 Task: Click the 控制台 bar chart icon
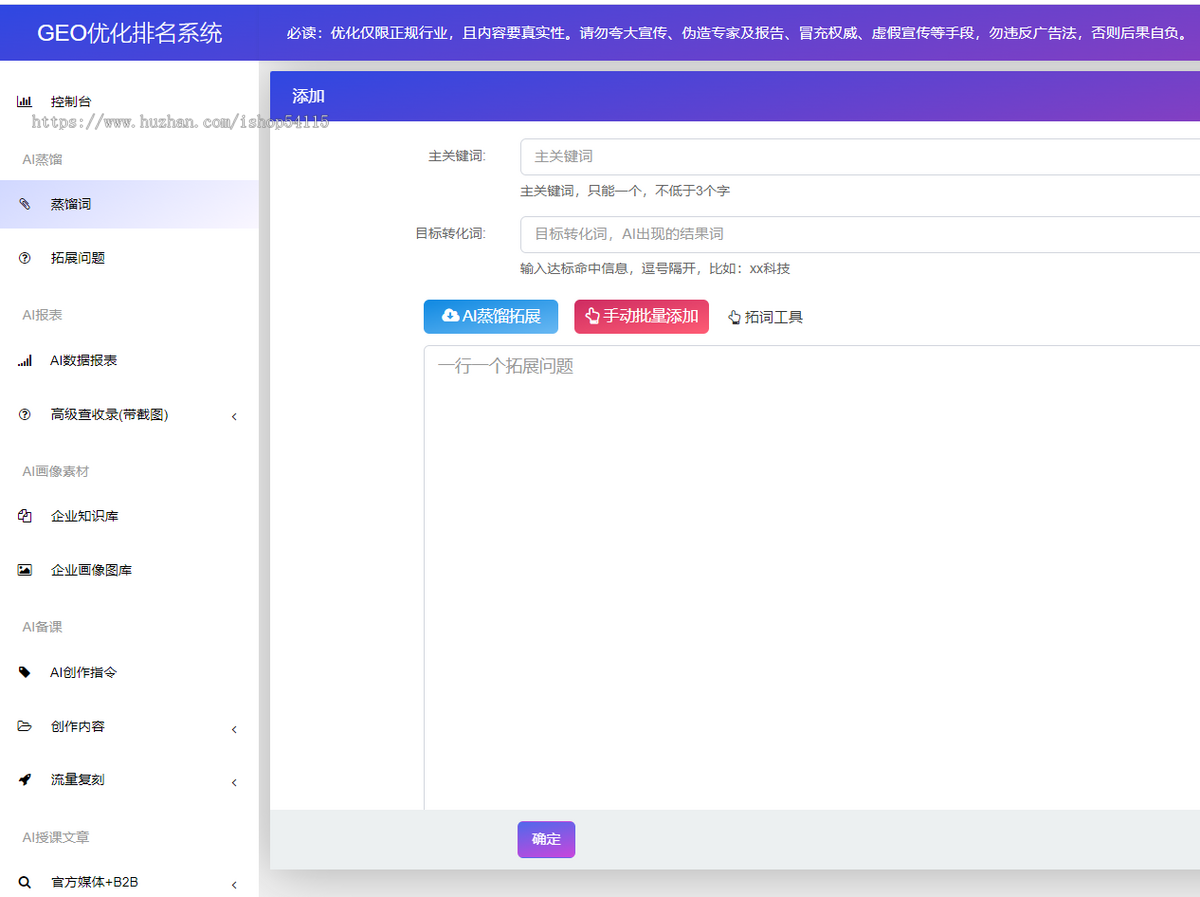24,102
